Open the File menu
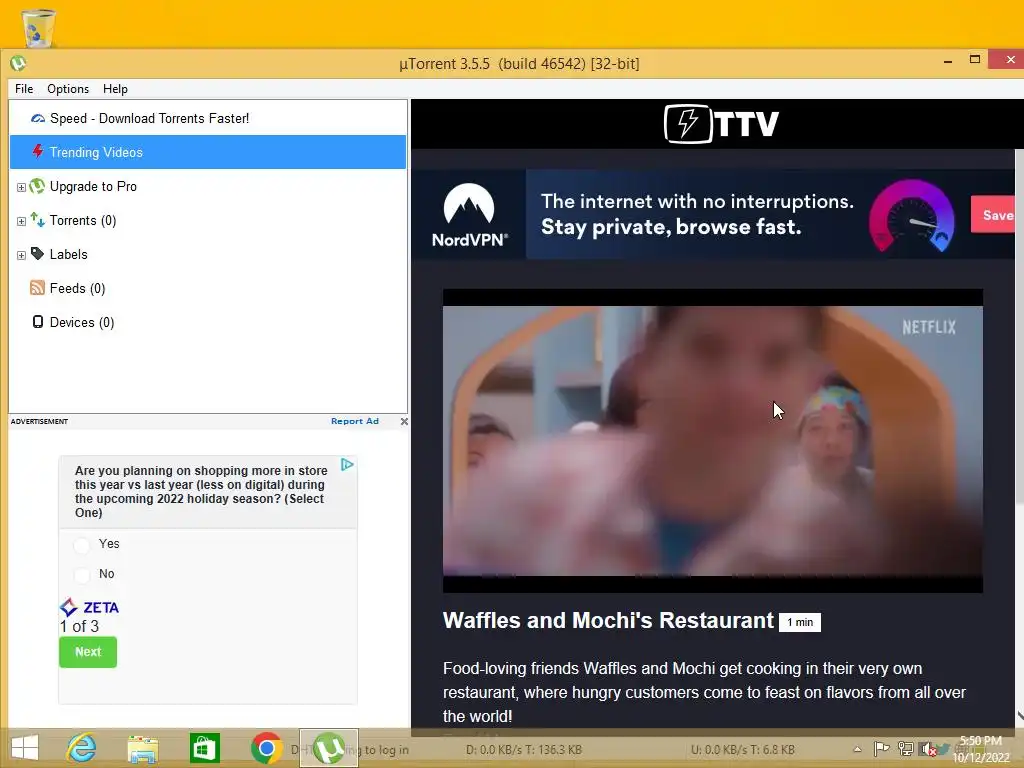This screenshot has height=768, width=1024. click(x=24, y=89)
